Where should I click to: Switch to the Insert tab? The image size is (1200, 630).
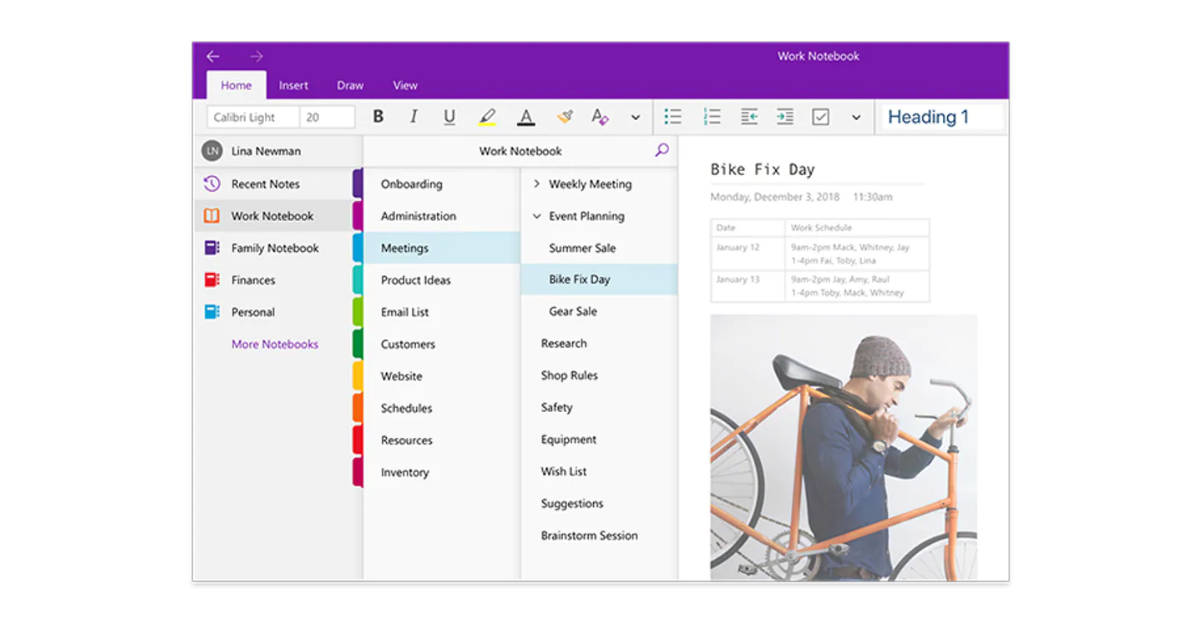coord(293,86)
